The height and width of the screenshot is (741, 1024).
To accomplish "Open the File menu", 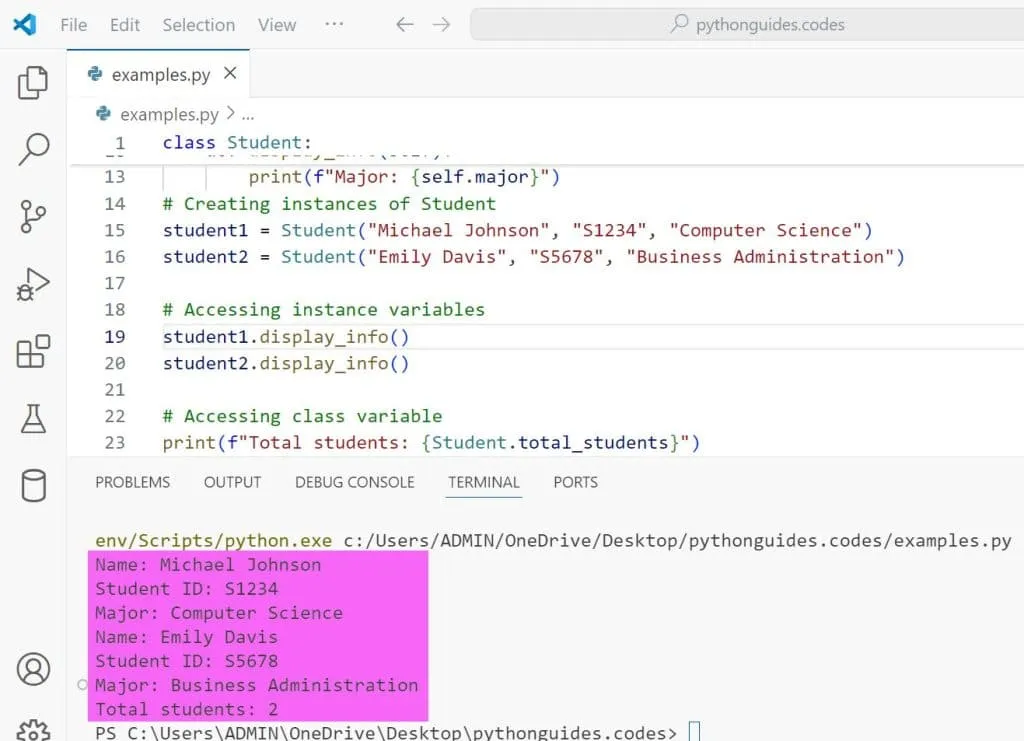I will pos(74,25).
